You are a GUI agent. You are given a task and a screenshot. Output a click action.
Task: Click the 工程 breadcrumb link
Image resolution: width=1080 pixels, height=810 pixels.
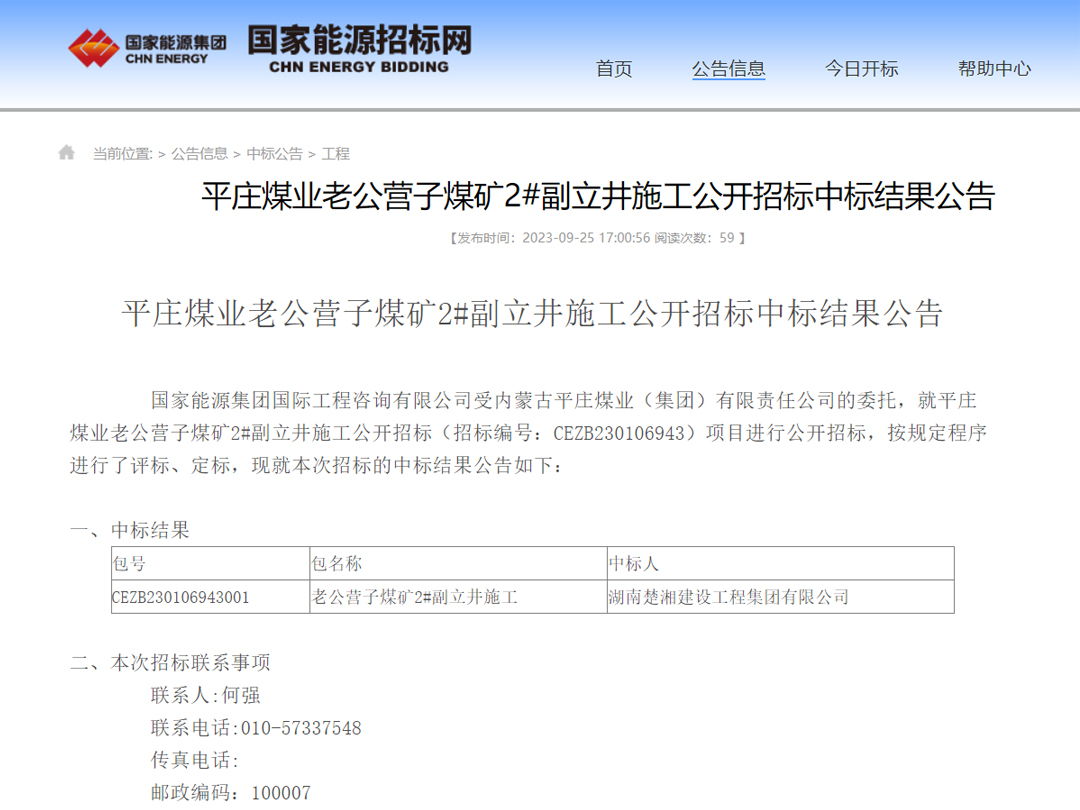pyautogui.click(x=335, y=154)
